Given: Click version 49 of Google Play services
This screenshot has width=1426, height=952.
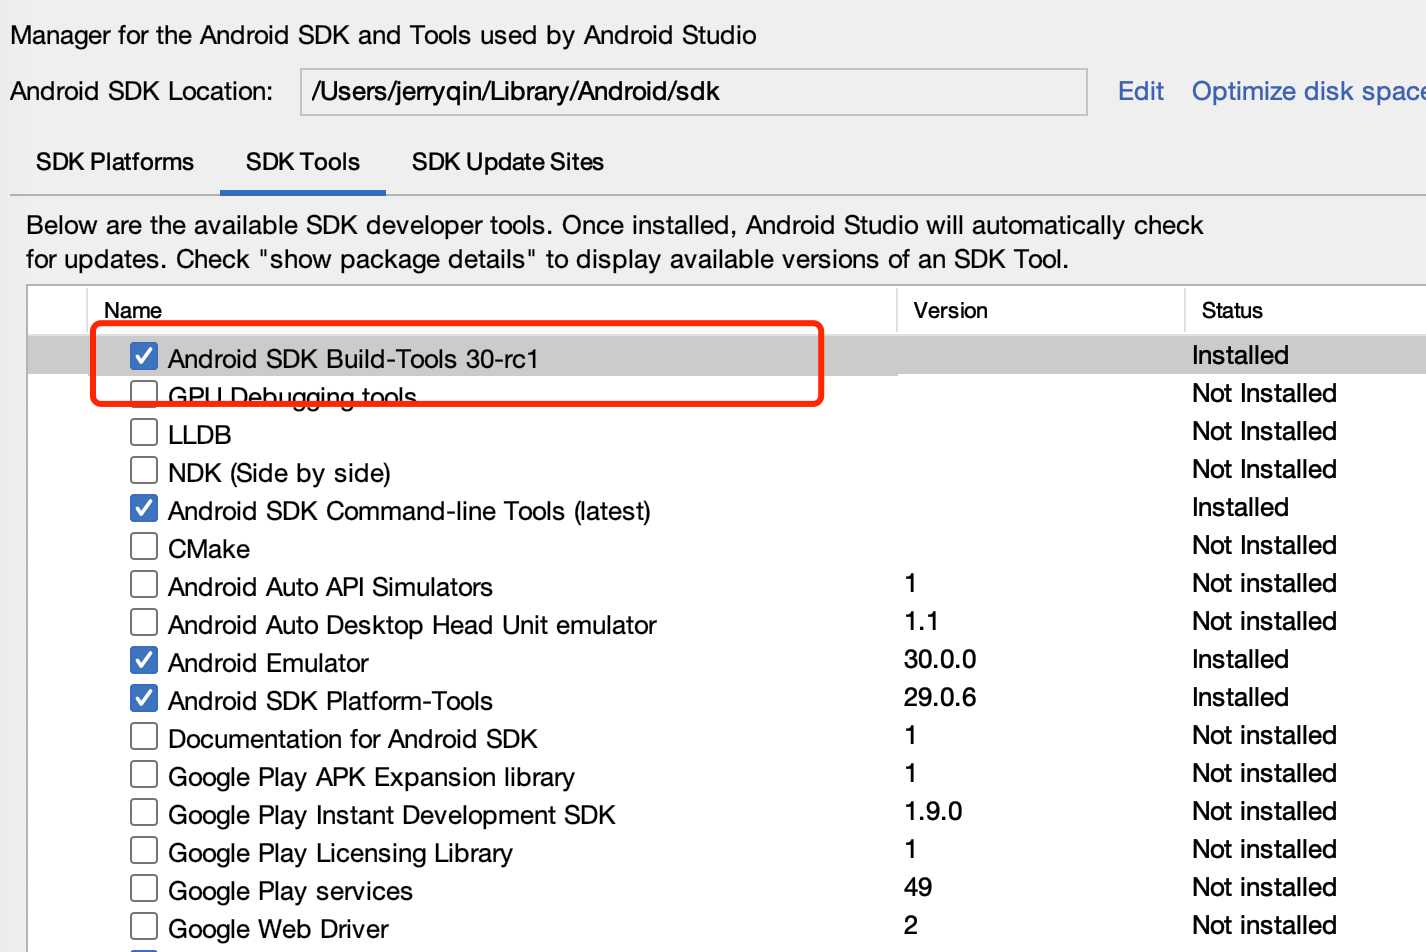Looking at the screenshot, I should (x=918, y=887).
